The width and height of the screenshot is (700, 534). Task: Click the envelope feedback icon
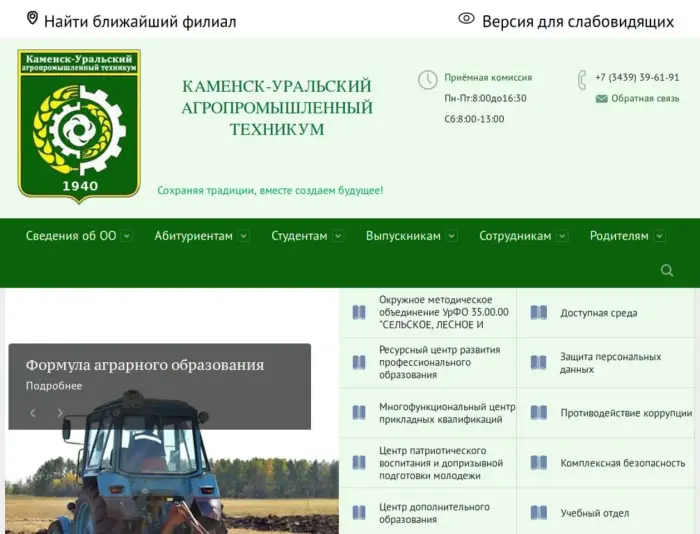coord(601,99)
